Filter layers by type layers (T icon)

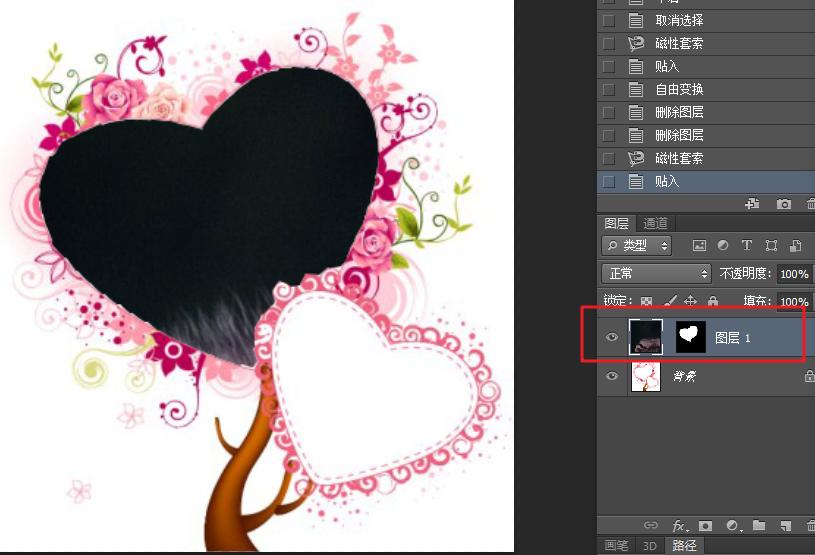(x=747, y=245)
